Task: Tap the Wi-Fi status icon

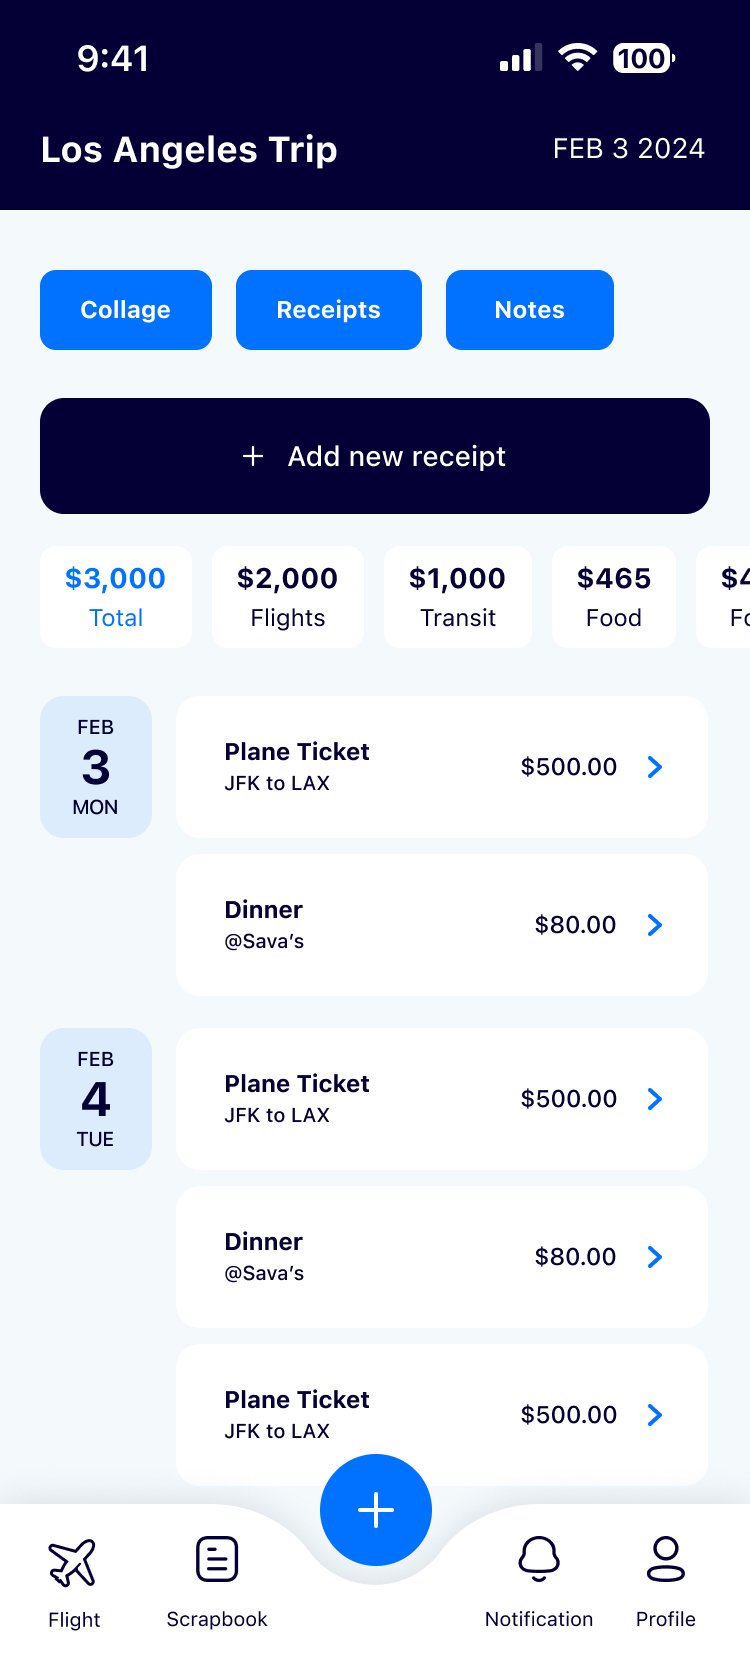Action: pyautogui.click(x=577, y=58)
